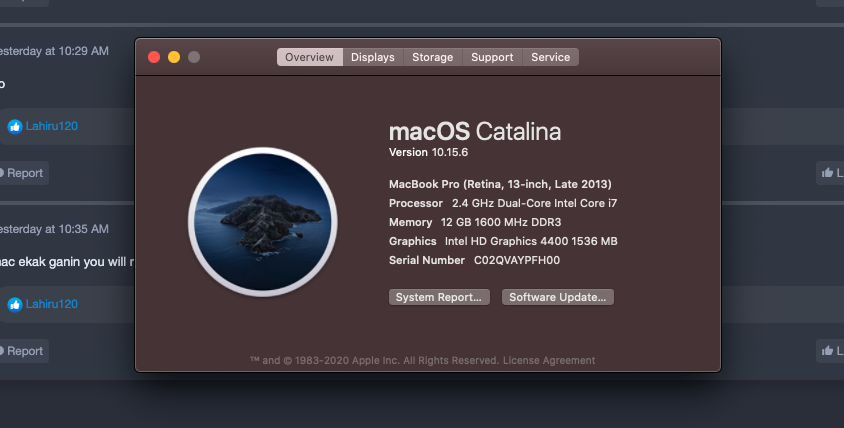Click the System Report... button
844x428 pixels.
pos(439,297)
